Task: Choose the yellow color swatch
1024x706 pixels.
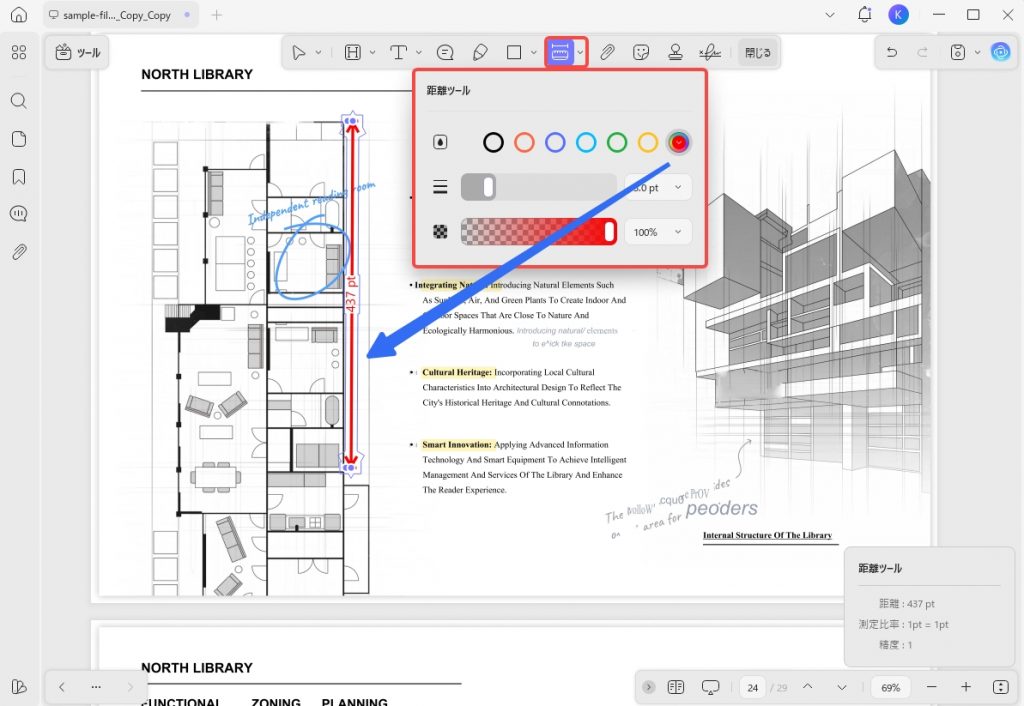Action: coord(647,142)
